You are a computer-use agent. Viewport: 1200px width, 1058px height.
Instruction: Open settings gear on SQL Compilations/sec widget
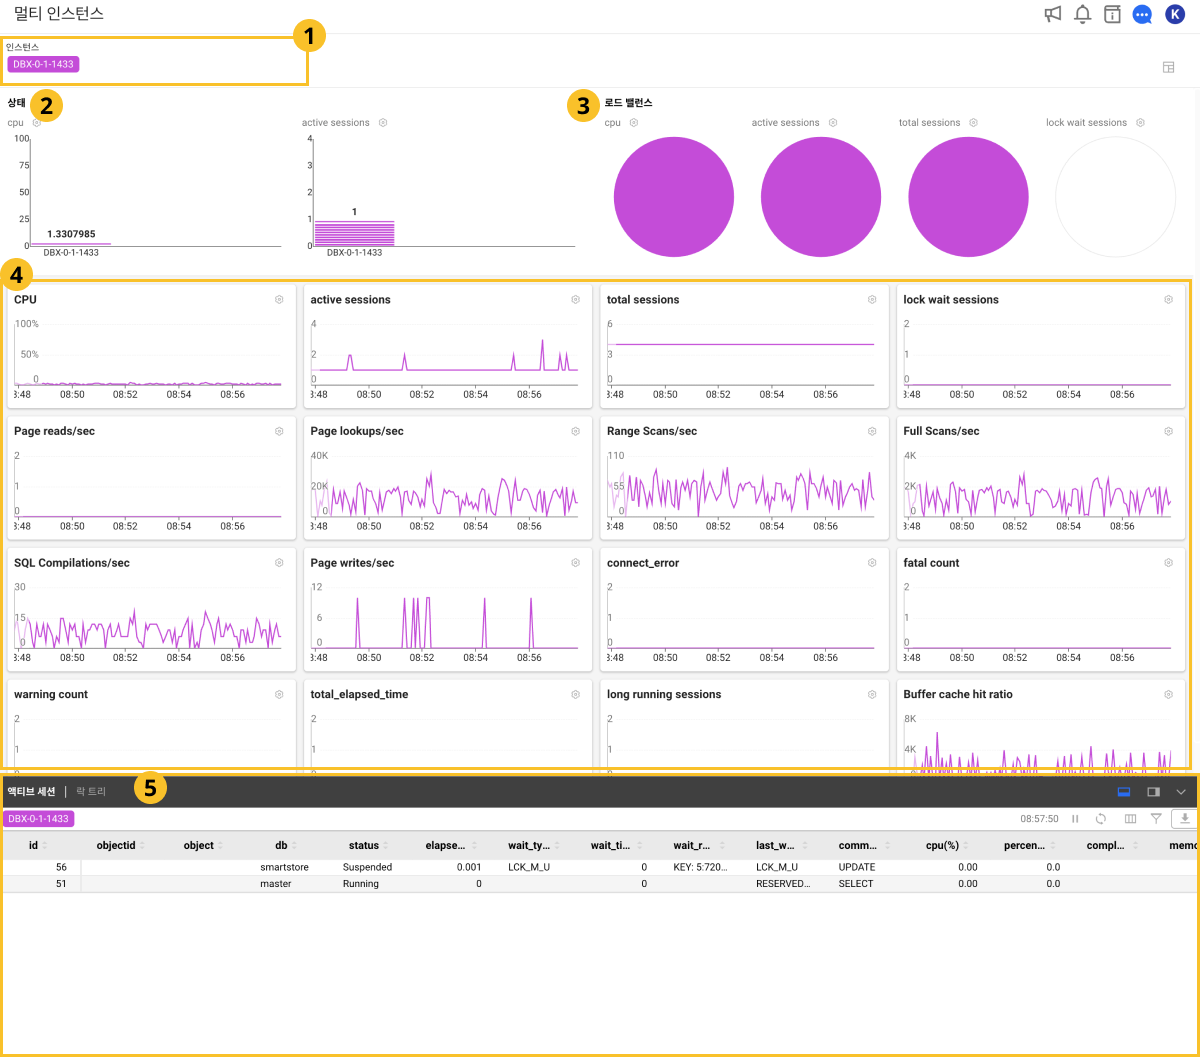(x=279, y=563)
